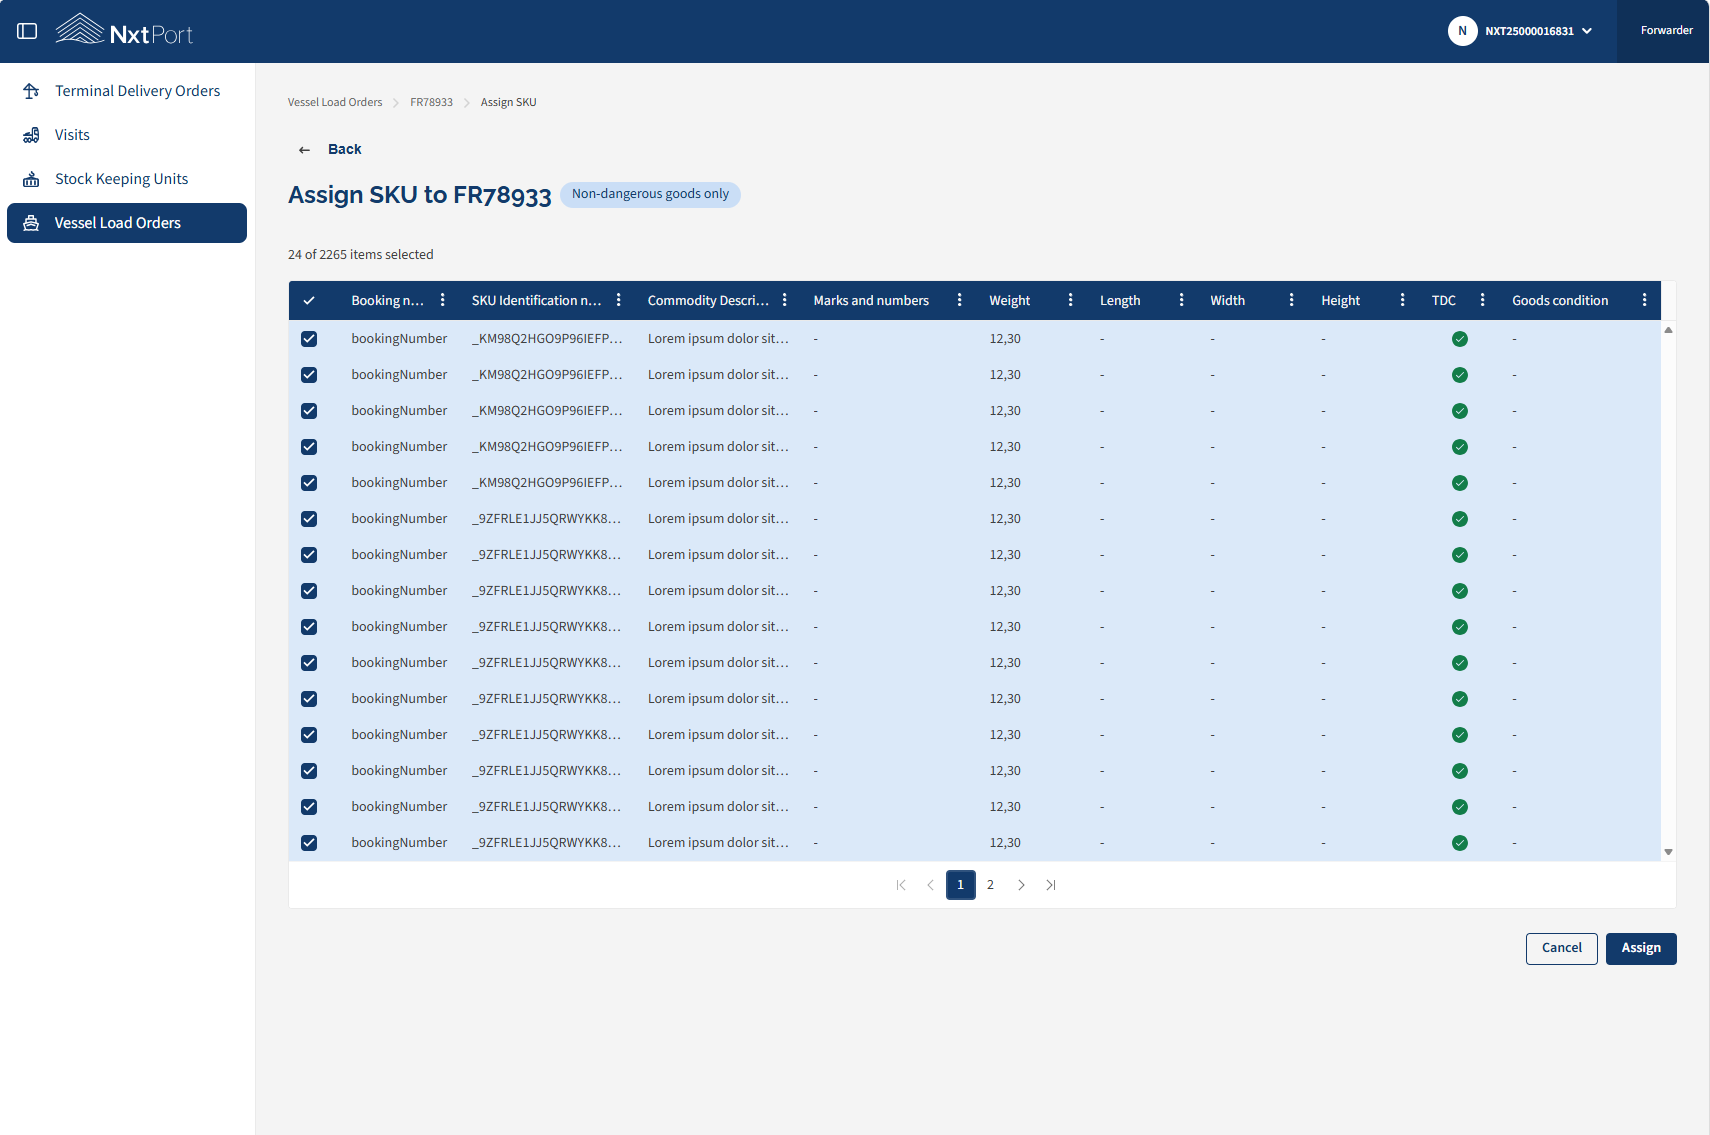
Task: Open TDC column menu
Action: [x=1483, y=300]
